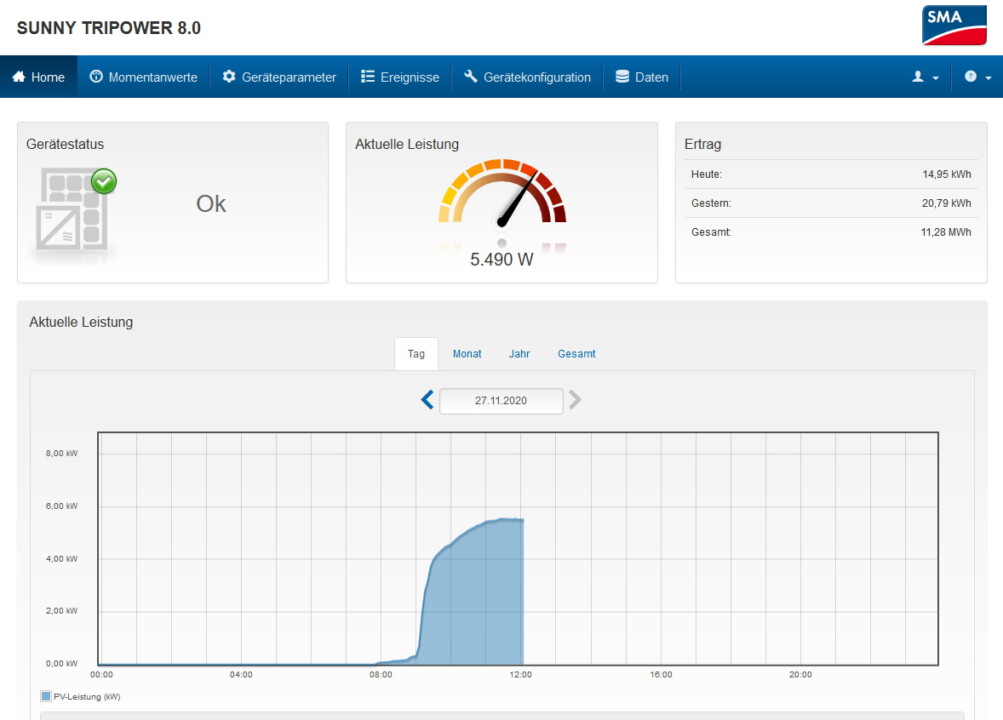Click the 0,00 kW axis label

tap(61, 664)
